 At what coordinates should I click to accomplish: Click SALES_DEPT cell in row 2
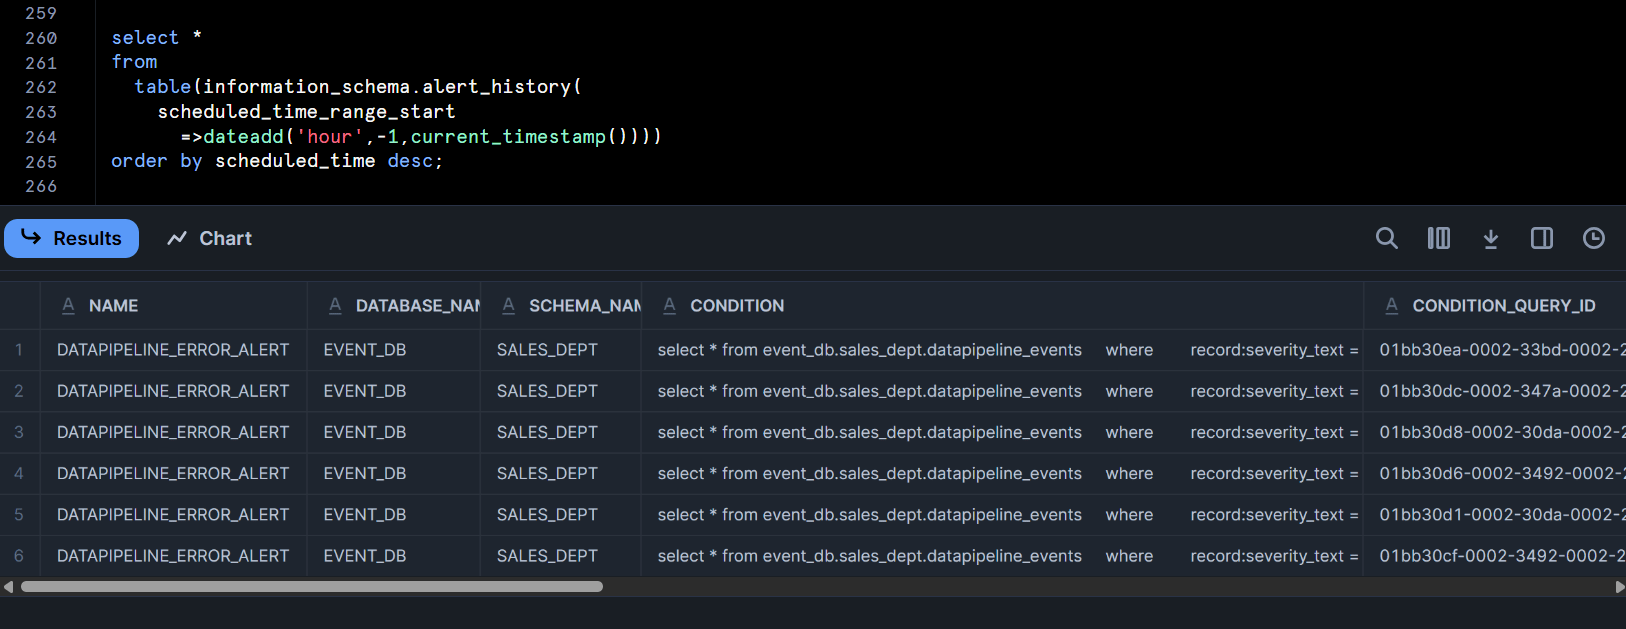[561, 391]
